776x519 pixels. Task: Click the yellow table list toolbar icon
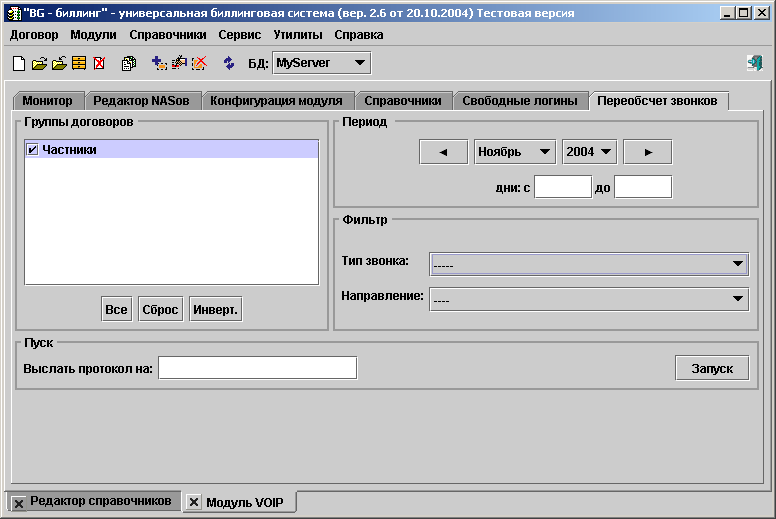79,63
